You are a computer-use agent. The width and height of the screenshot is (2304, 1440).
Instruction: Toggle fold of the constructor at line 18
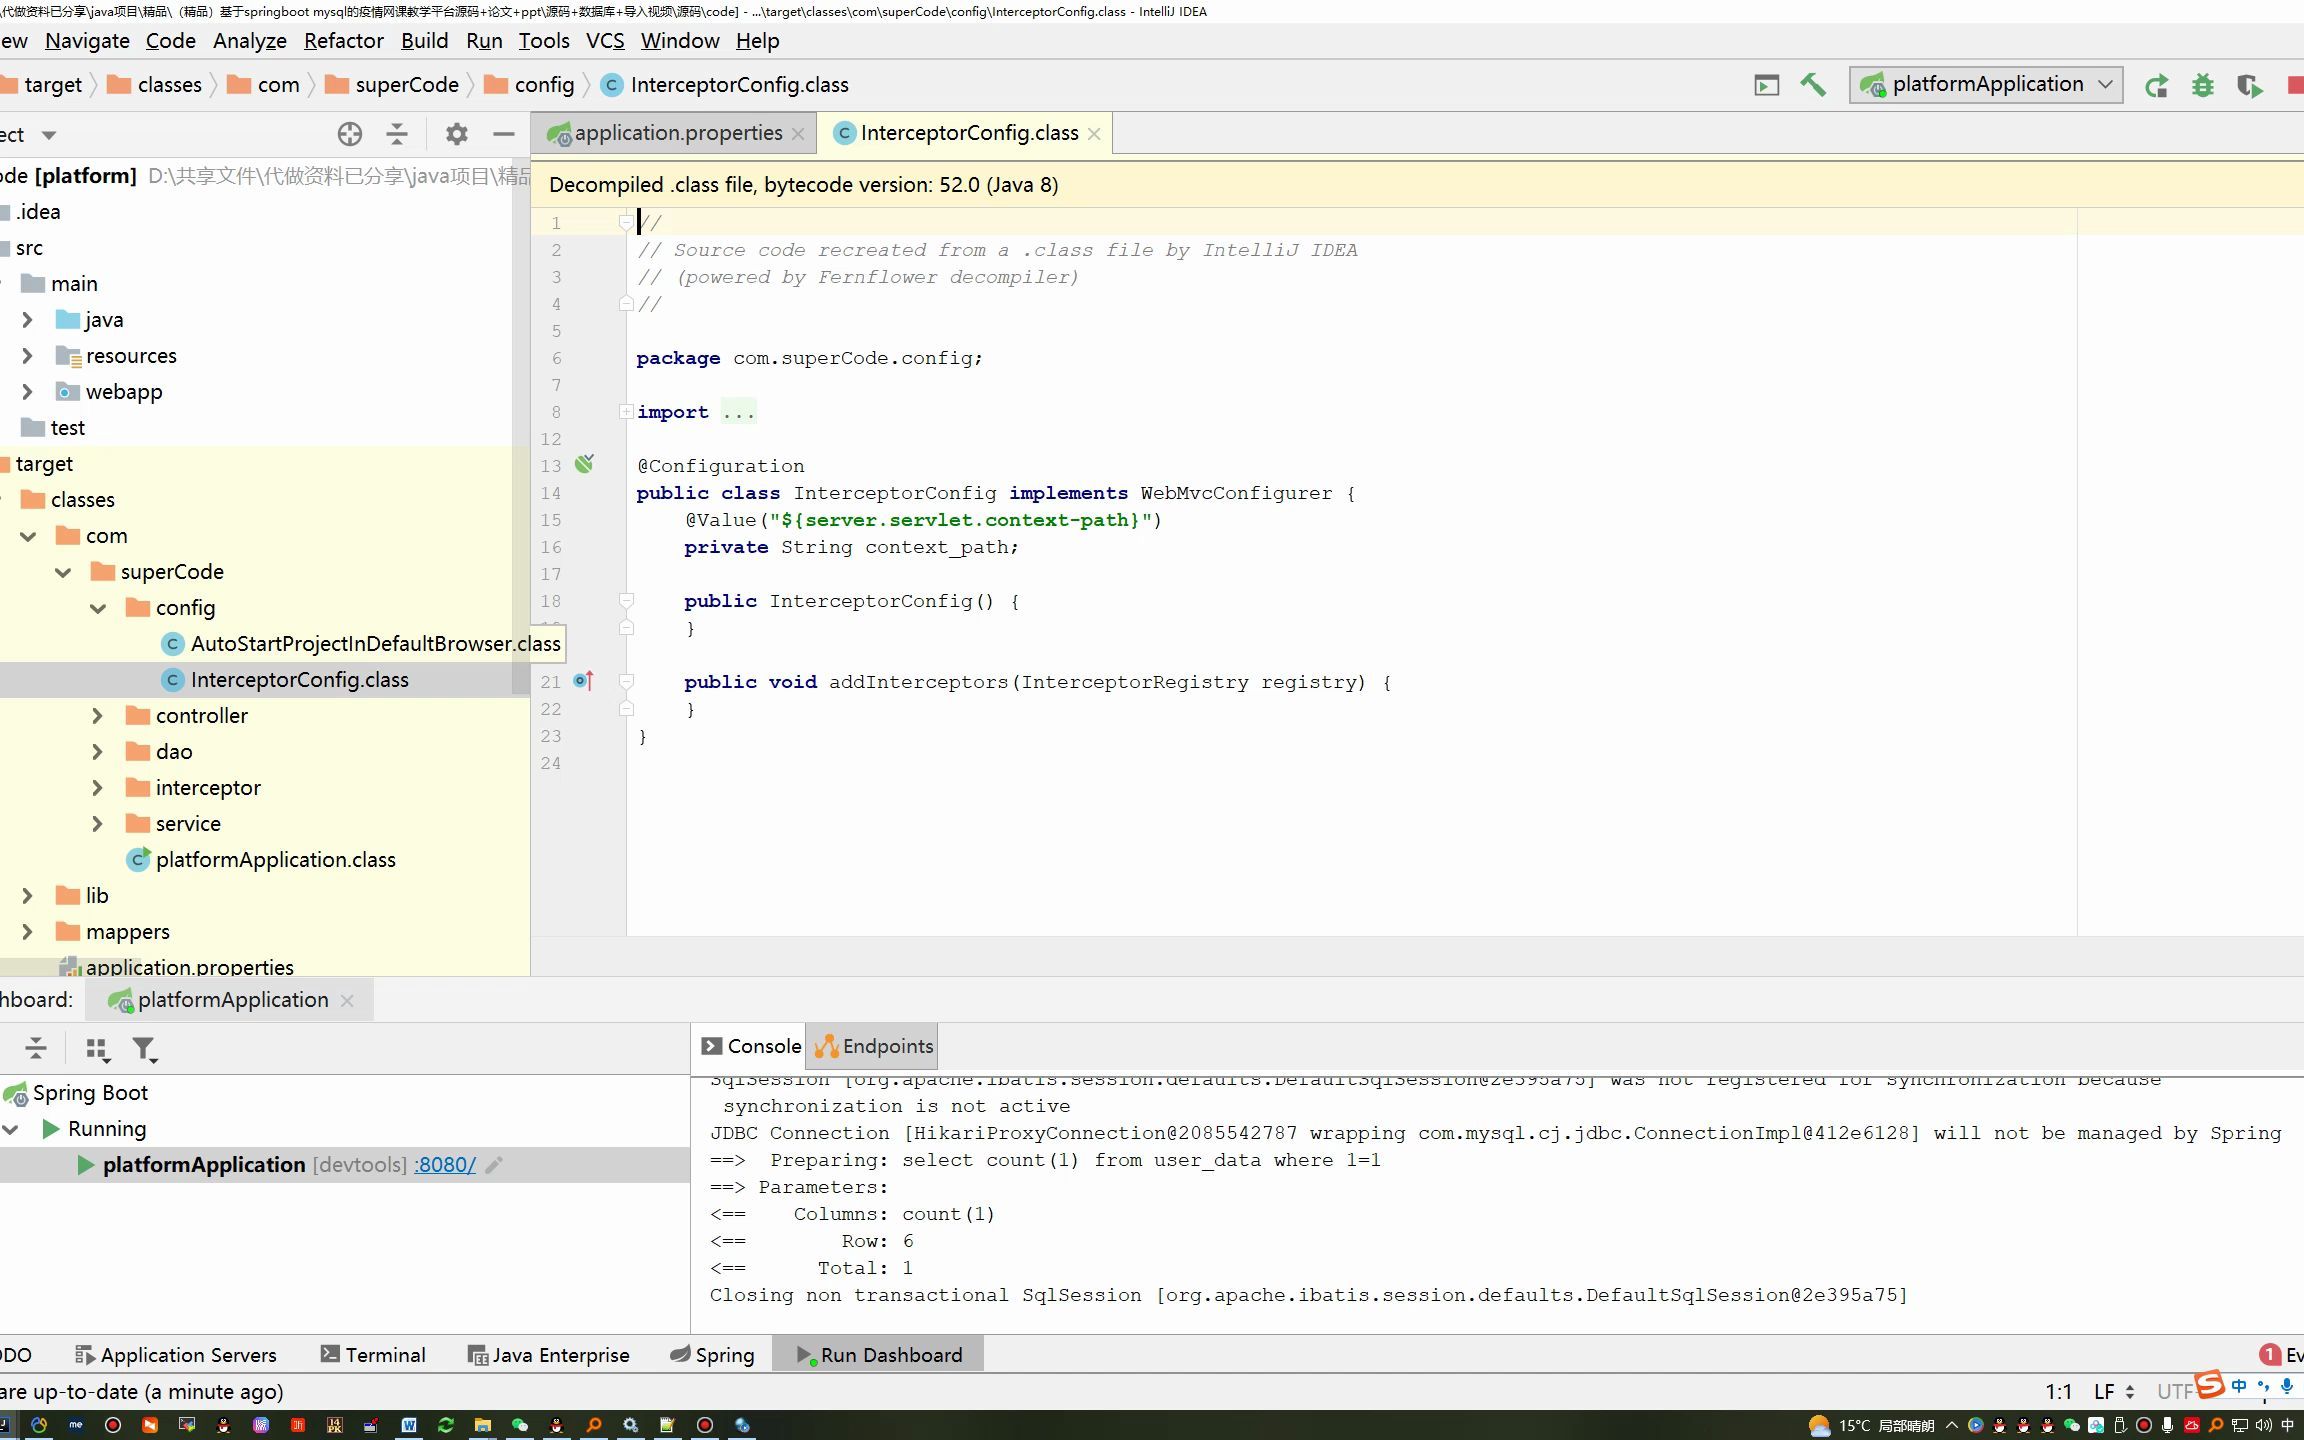626,601
